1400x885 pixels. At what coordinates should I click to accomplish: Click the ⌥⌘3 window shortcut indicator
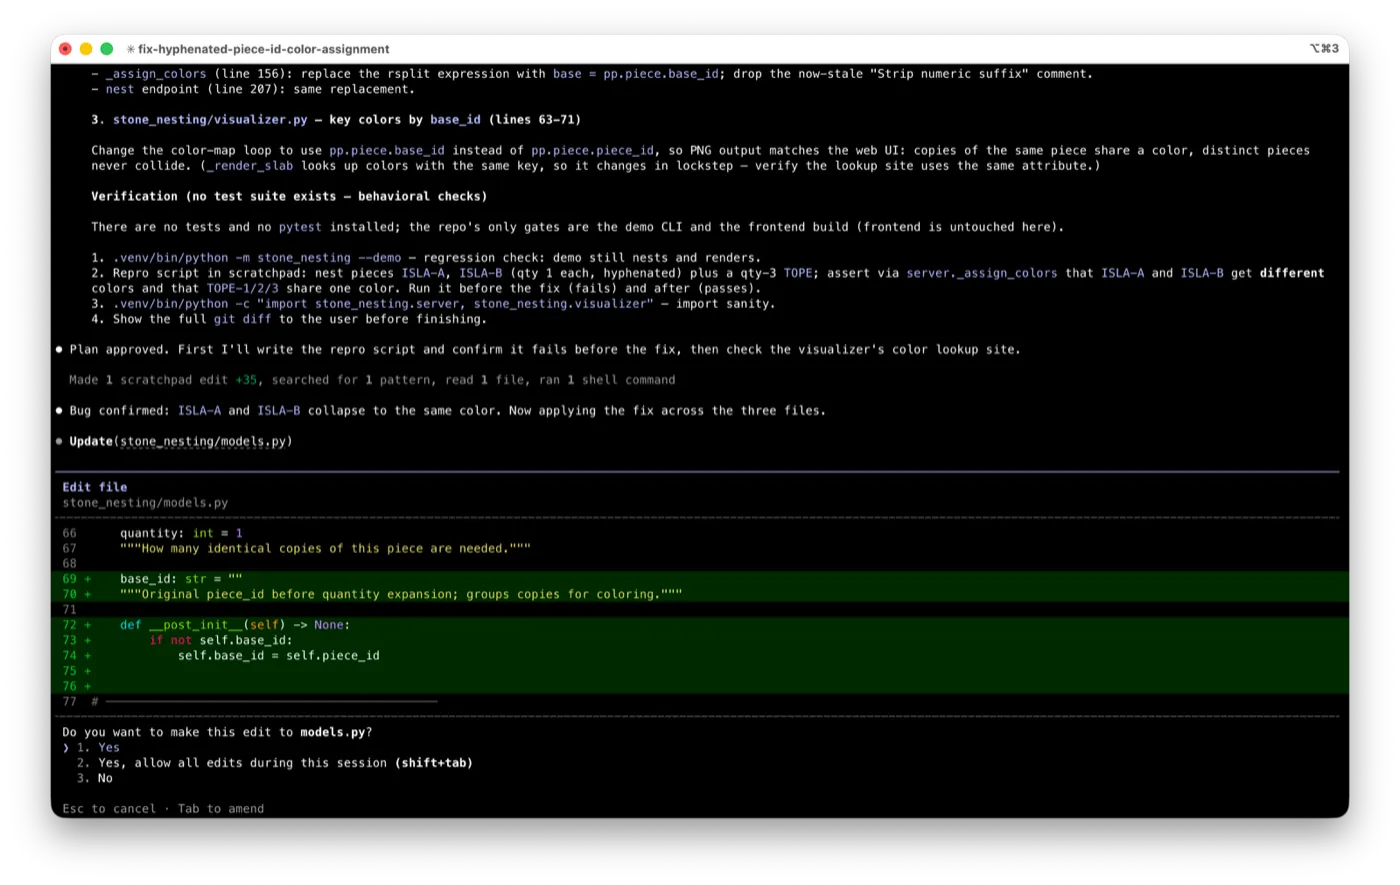(1324, 49)
